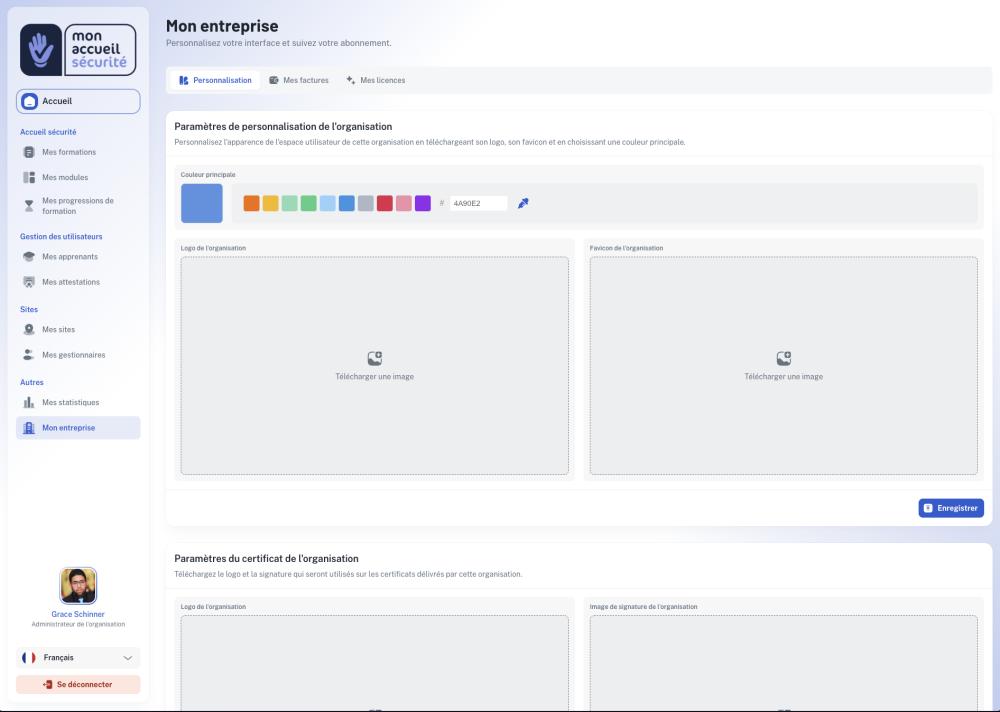
Task: Switch to the Mes licences tab
Action: pos(376,80)
